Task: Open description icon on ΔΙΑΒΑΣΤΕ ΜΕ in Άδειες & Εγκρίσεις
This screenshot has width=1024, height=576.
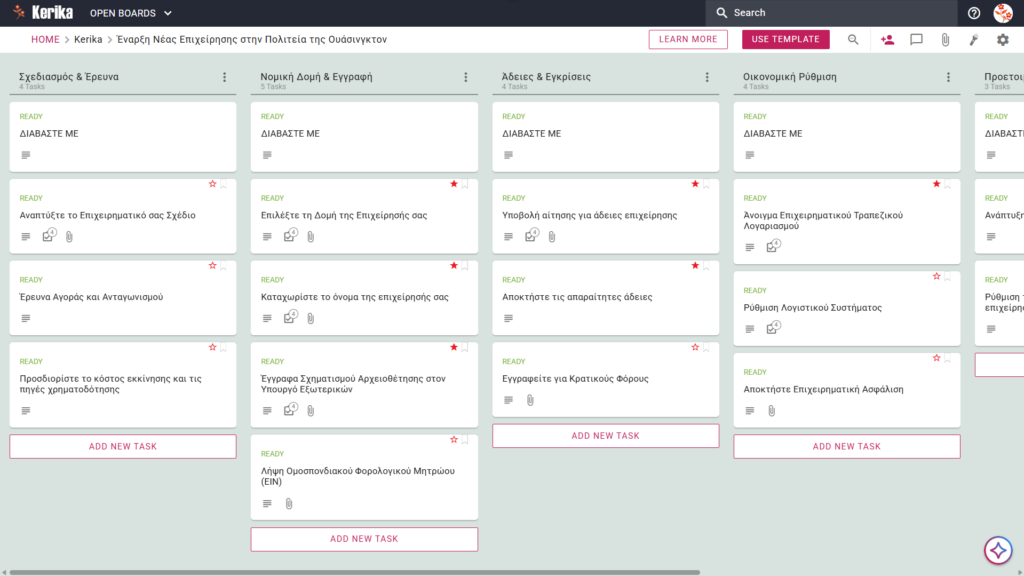Action: point(508,155)
